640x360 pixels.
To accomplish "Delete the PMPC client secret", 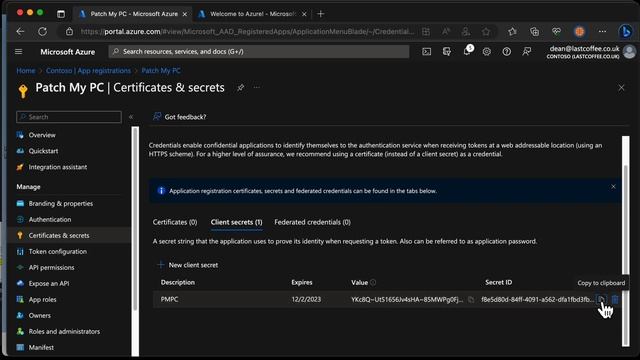I will click(615, 299).
